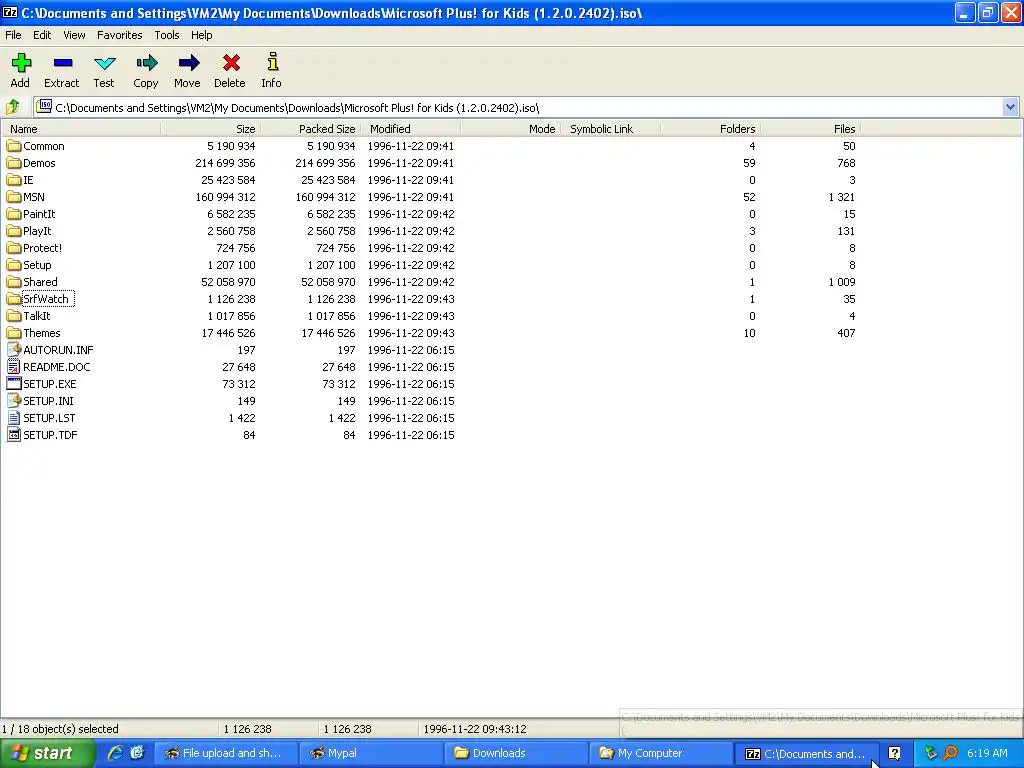Viewport: 1024px width, 768px height.
Task: Select the Setup folder row
Action: pos(431,264)
